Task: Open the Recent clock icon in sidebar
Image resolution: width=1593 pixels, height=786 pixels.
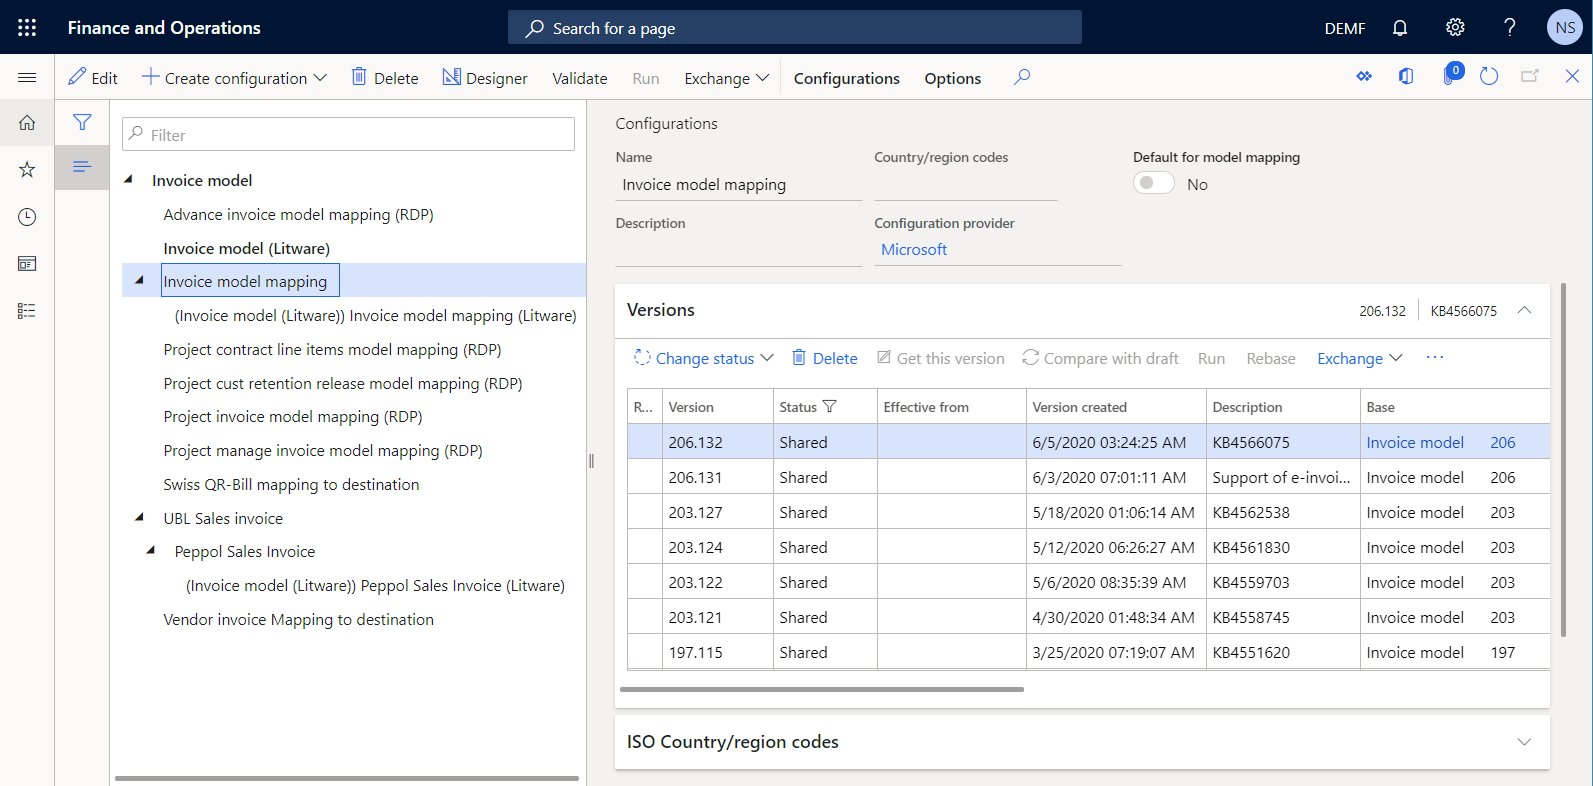Action: (27, 217)
